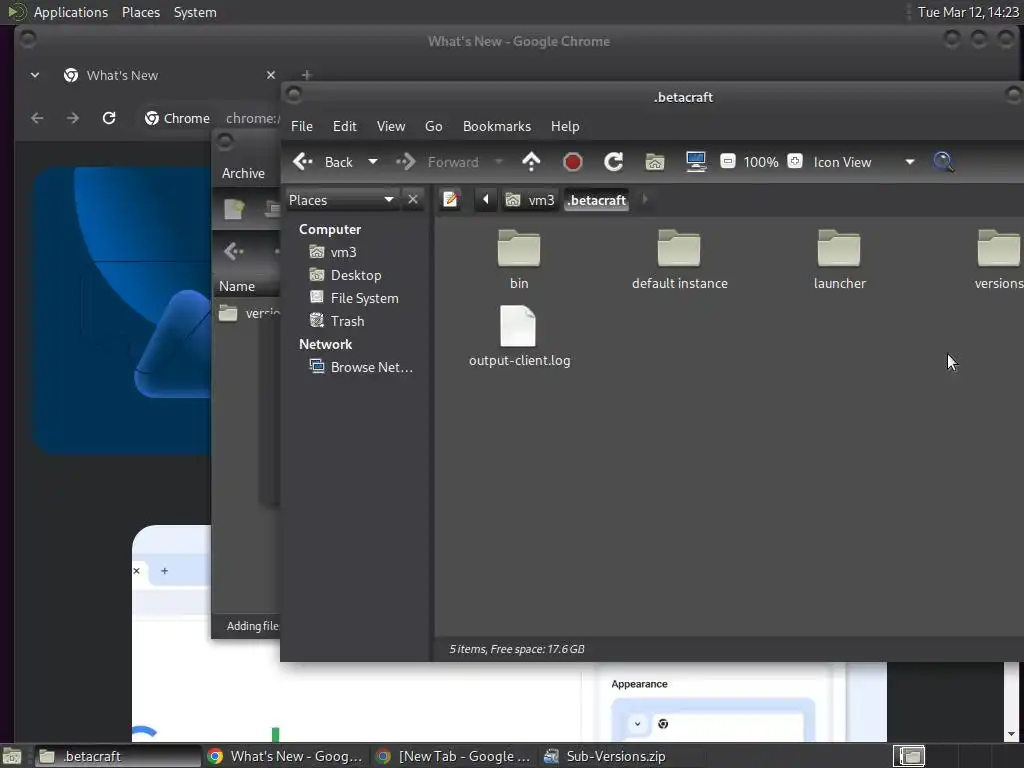Click the Chrome page scrollbar down arrow

(1011, 735)
